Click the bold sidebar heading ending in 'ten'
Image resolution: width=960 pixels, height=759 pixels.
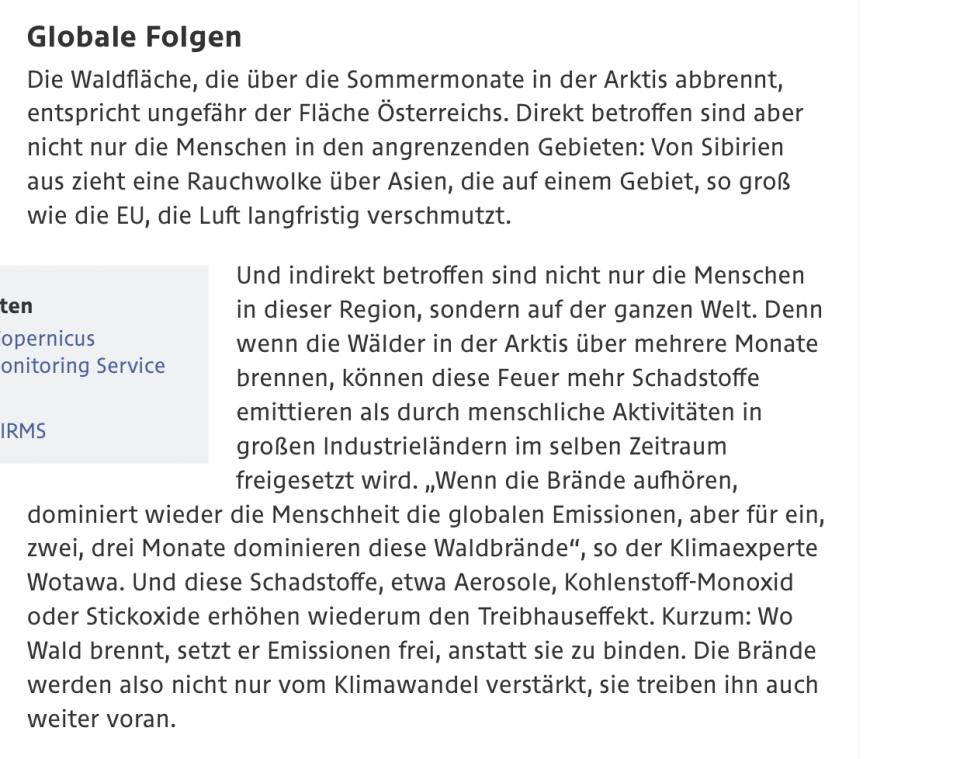pyautogui.click(x=16, y=306)
